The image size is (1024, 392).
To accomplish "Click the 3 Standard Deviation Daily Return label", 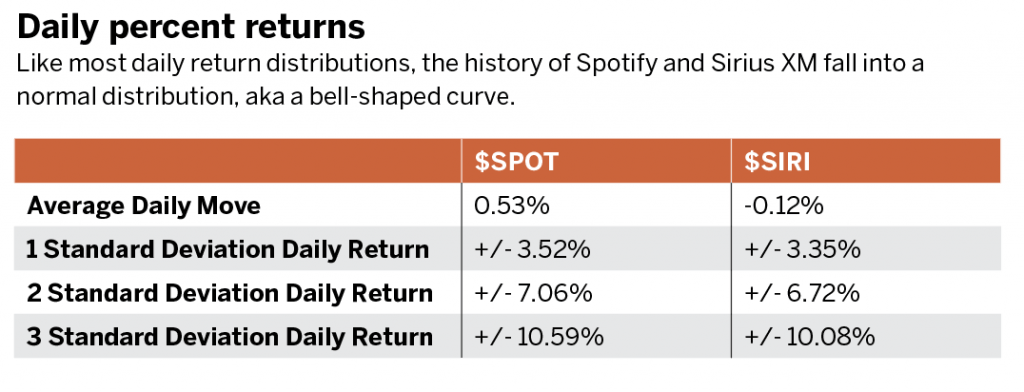I will 229,337.
